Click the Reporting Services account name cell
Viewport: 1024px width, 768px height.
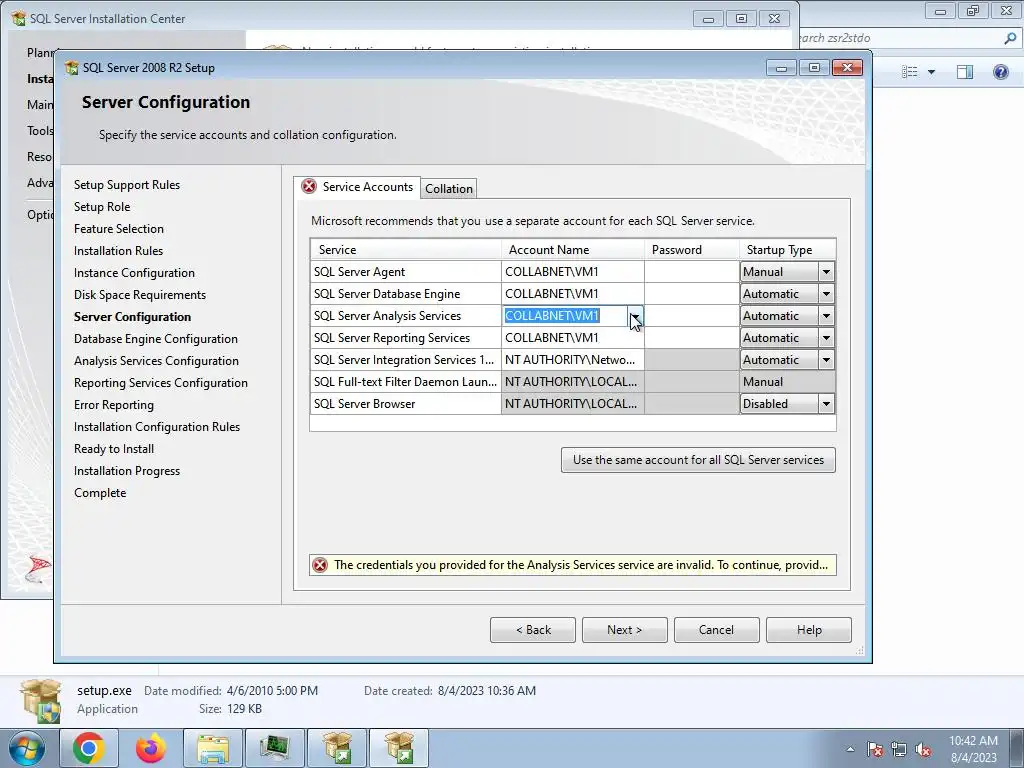[x=573, y=338]
